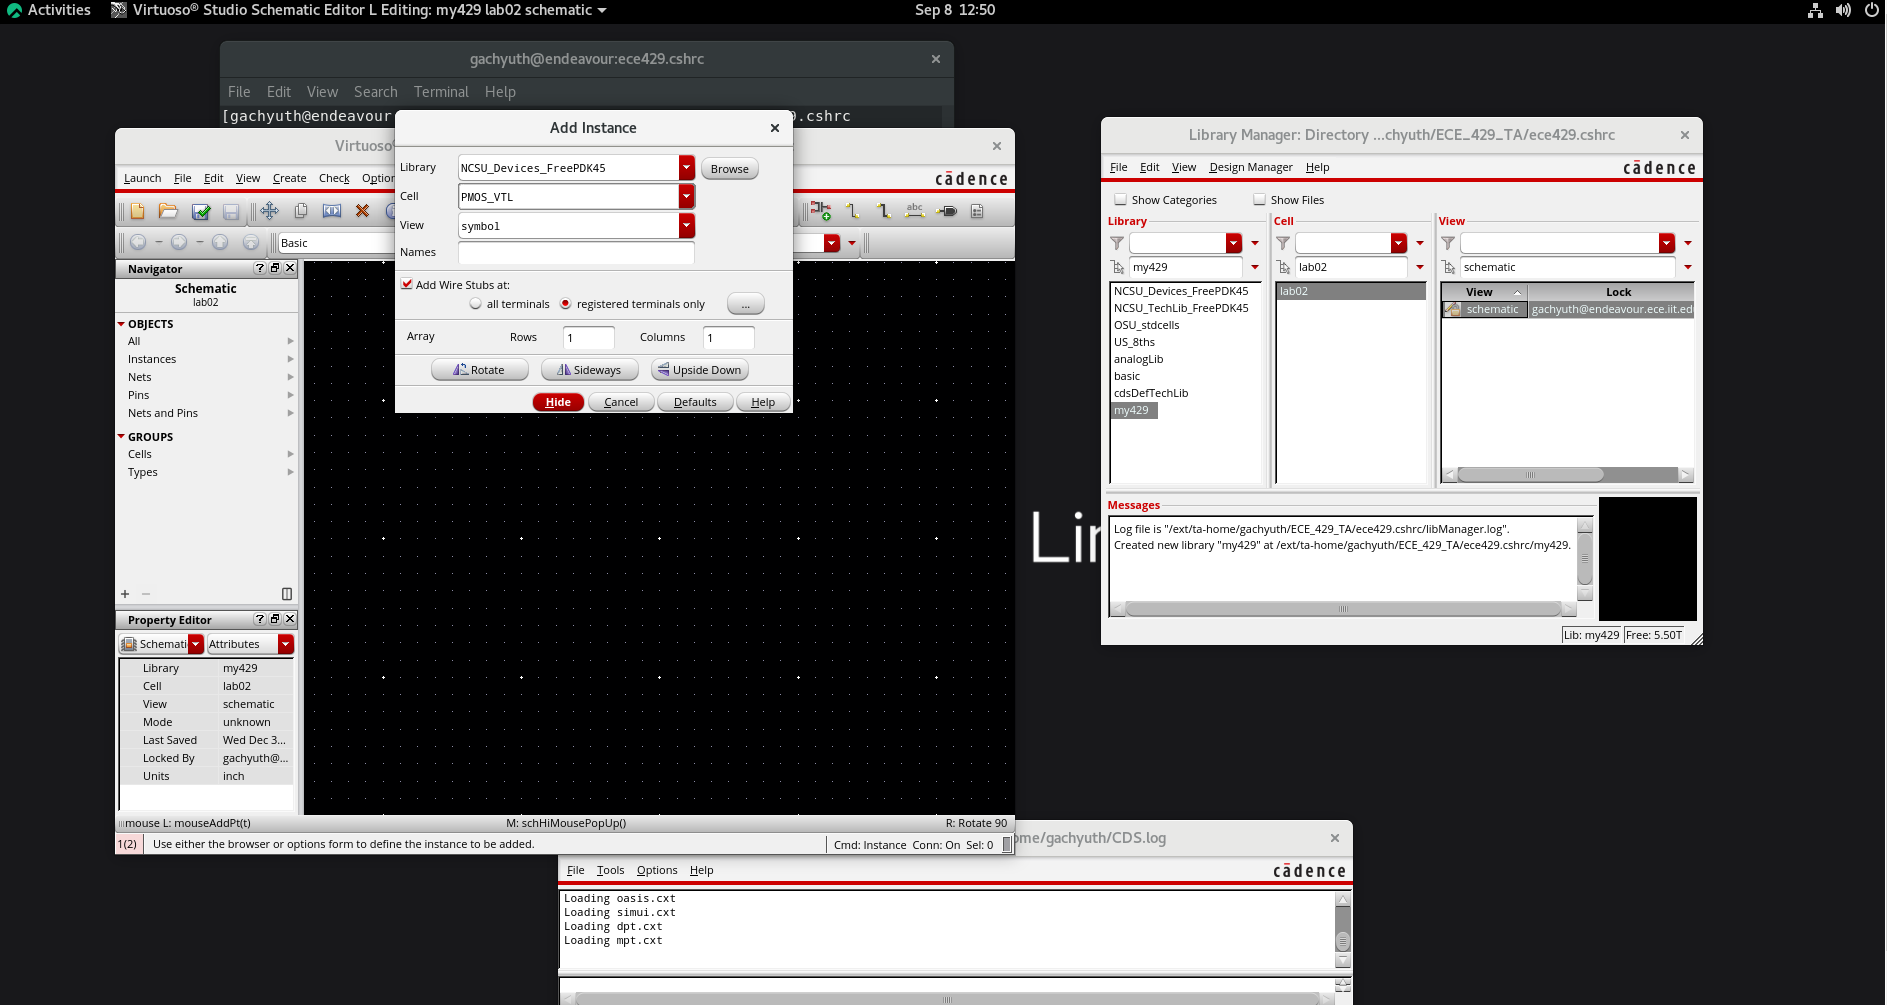Select the all terminals radio button
This screenshot has height=1005, width=1887.
click(476, 304)
